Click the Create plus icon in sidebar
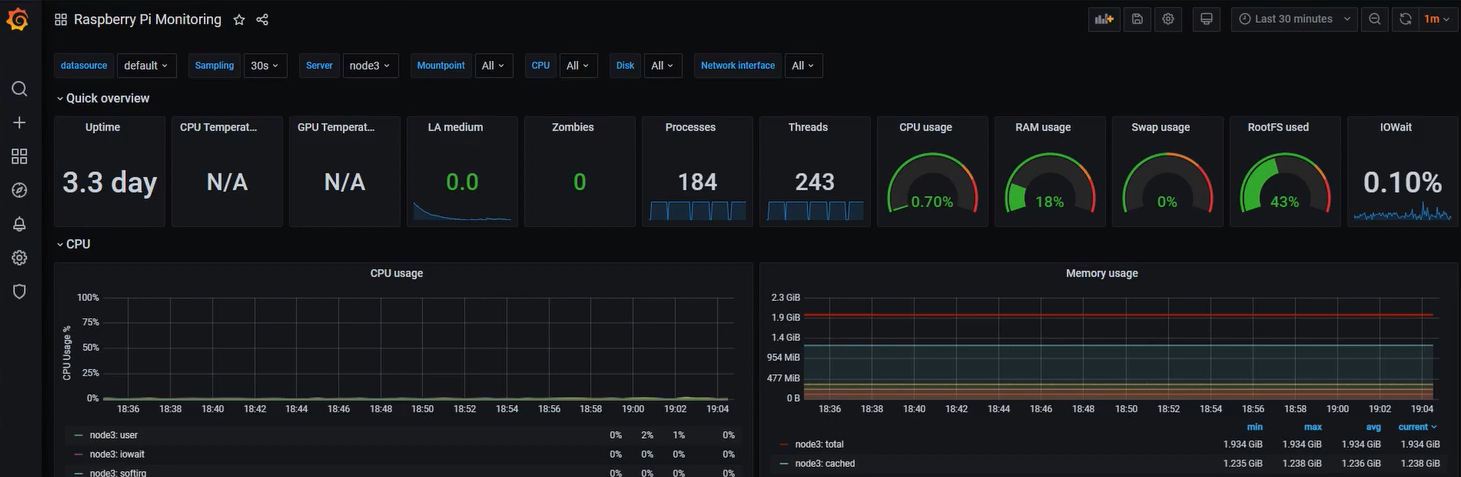The image size is (1461, 477). pyautogui.click(x=19, y=123)
